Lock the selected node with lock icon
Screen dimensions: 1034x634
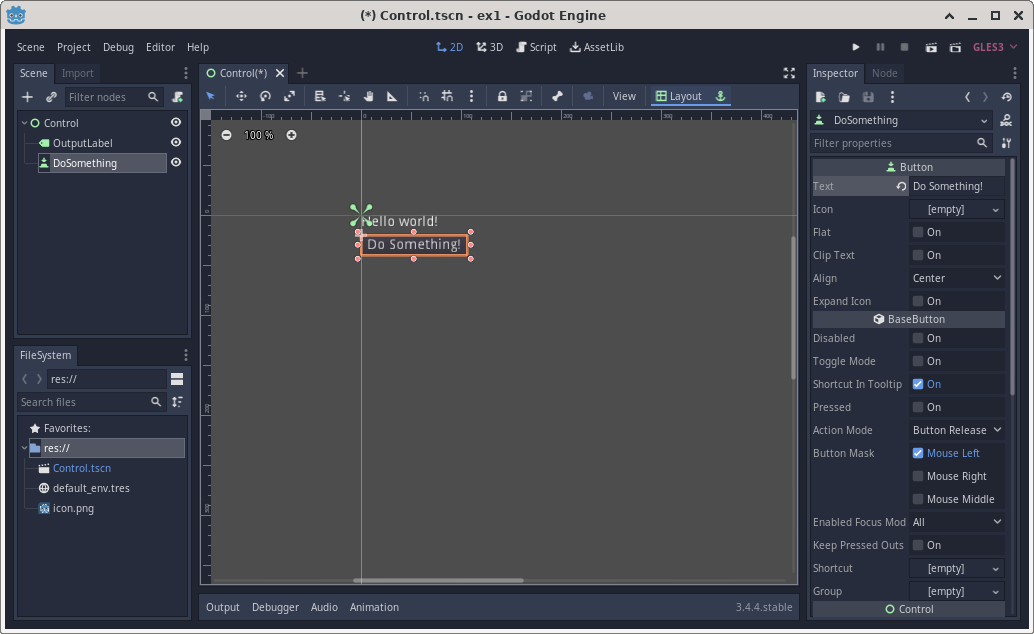click(502, 96)
